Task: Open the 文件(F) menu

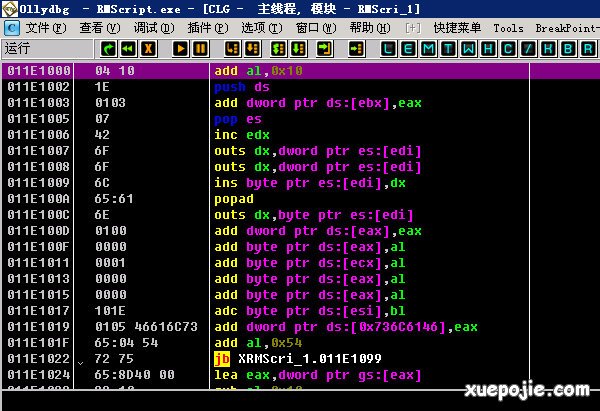Action: tap(46, 28)
